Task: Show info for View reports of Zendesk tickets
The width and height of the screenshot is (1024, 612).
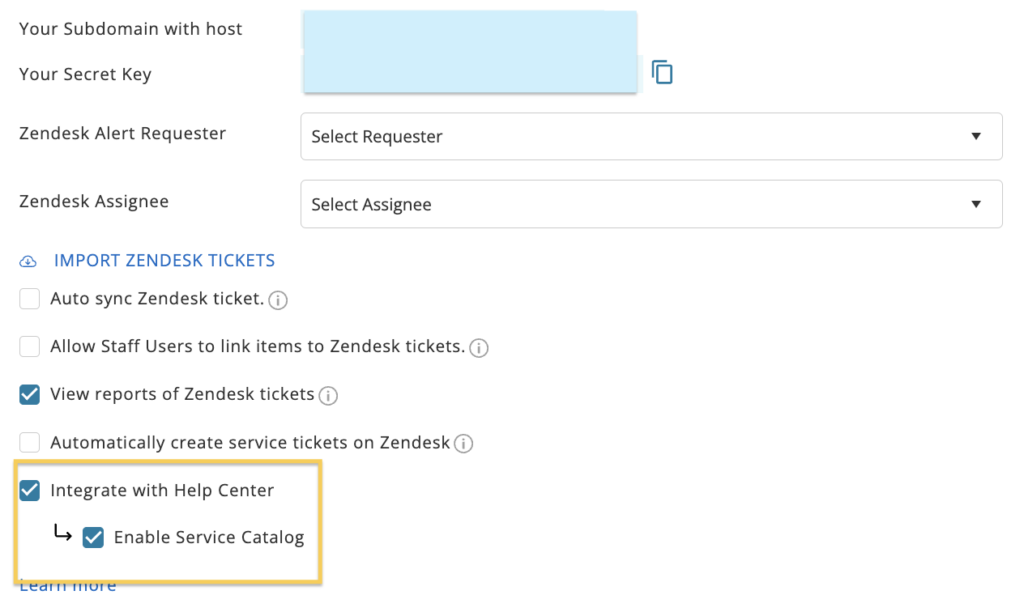Action: (x=328, y=396)
